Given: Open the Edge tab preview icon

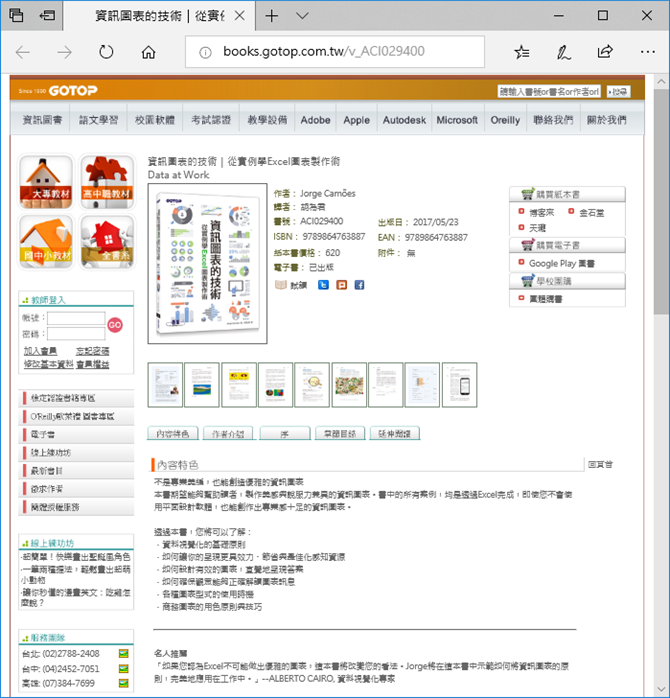Looking at the screenshot, I should click(x=16, y=16).
